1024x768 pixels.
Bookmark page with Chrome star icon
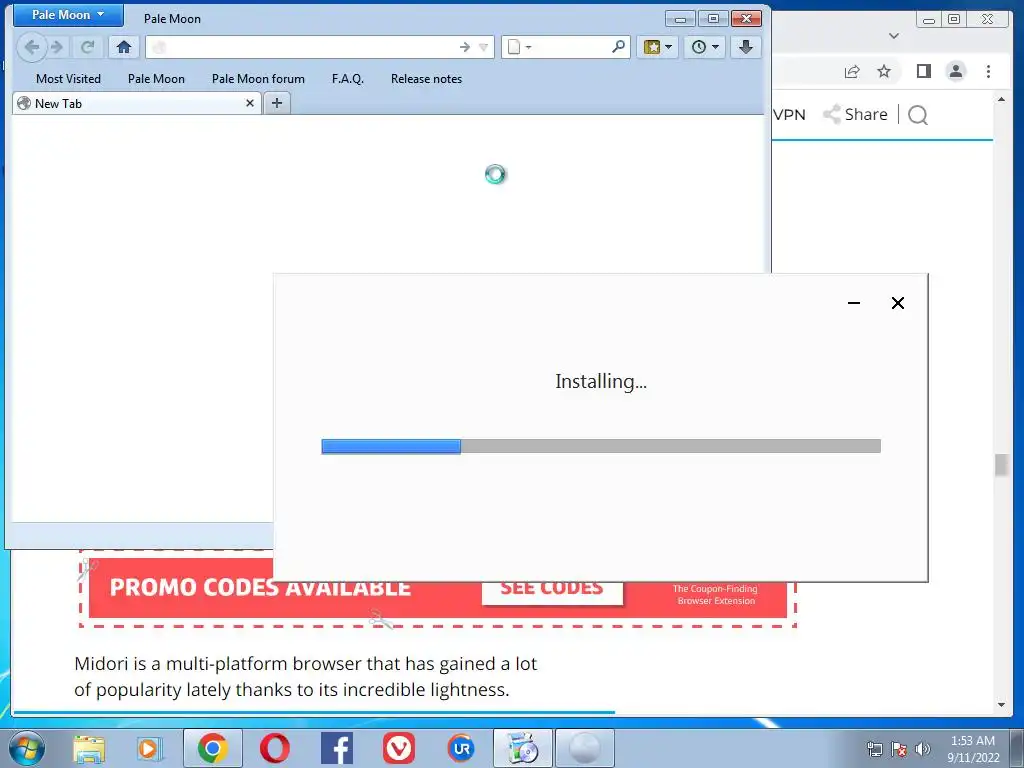pos(884,71)
